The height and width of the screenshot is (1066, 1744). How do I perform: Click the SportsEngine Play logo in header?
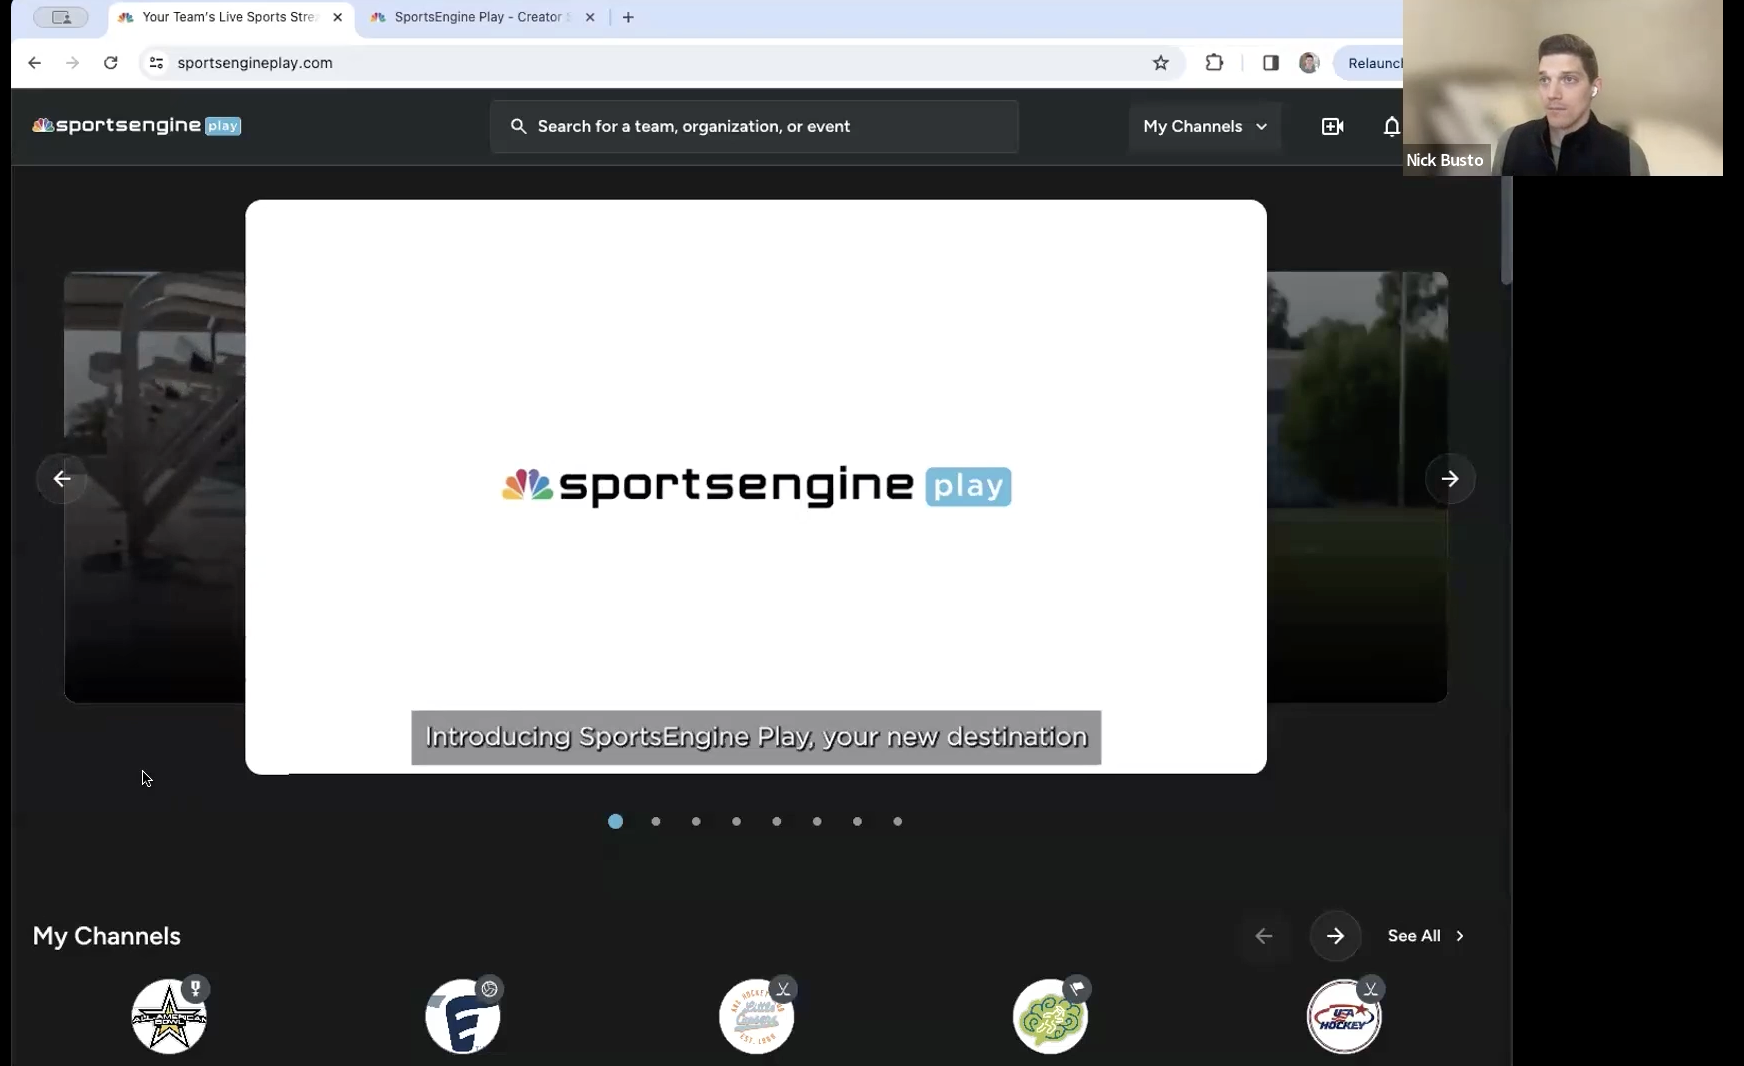point(137,126)
